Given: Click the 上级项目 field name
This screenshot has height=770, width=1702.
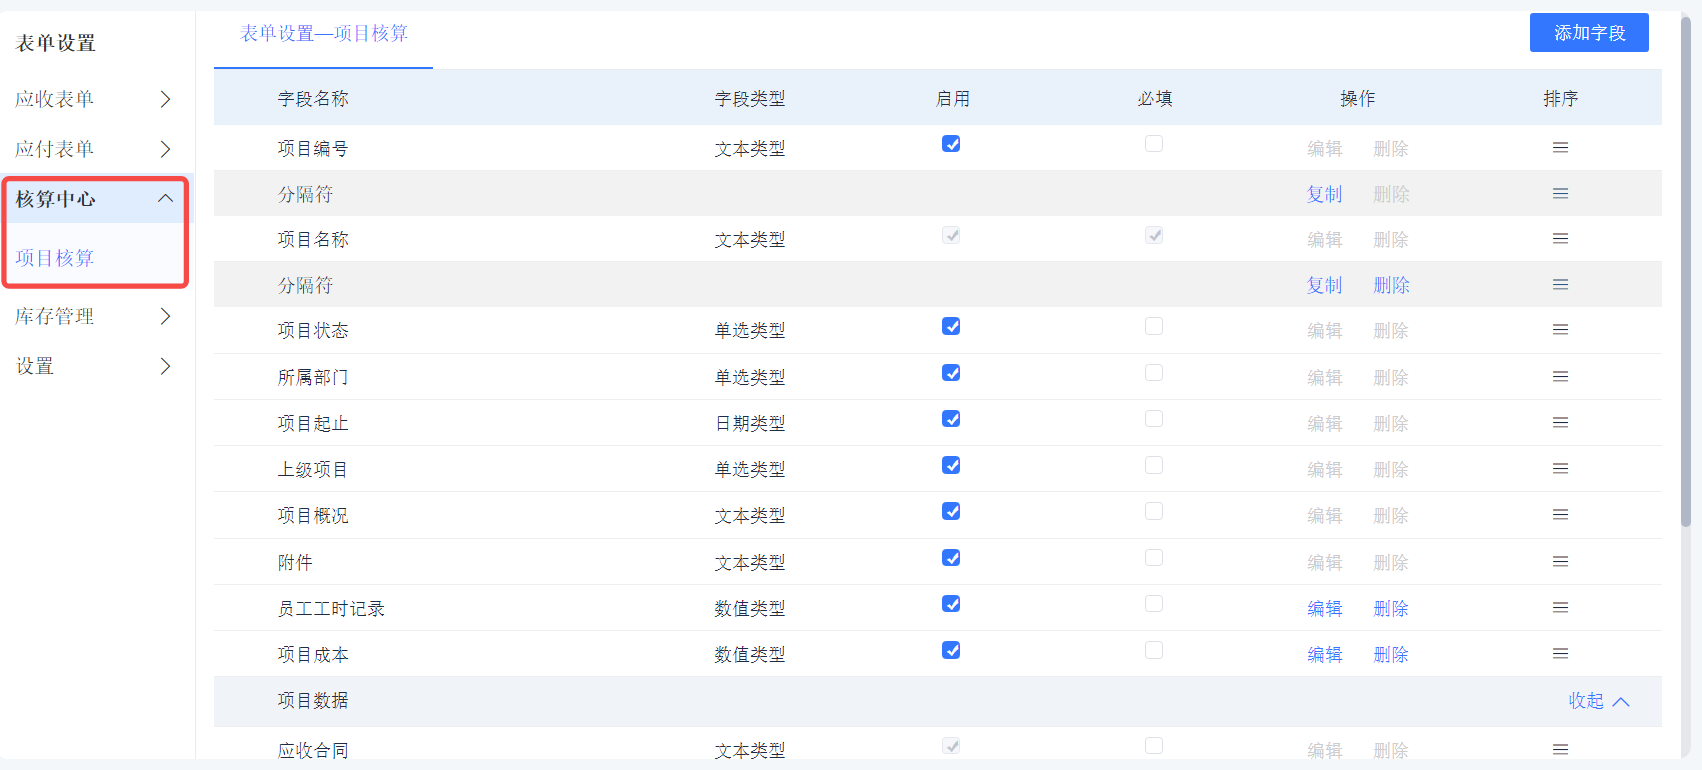Looking at the screenshot, I should point(313,469).
